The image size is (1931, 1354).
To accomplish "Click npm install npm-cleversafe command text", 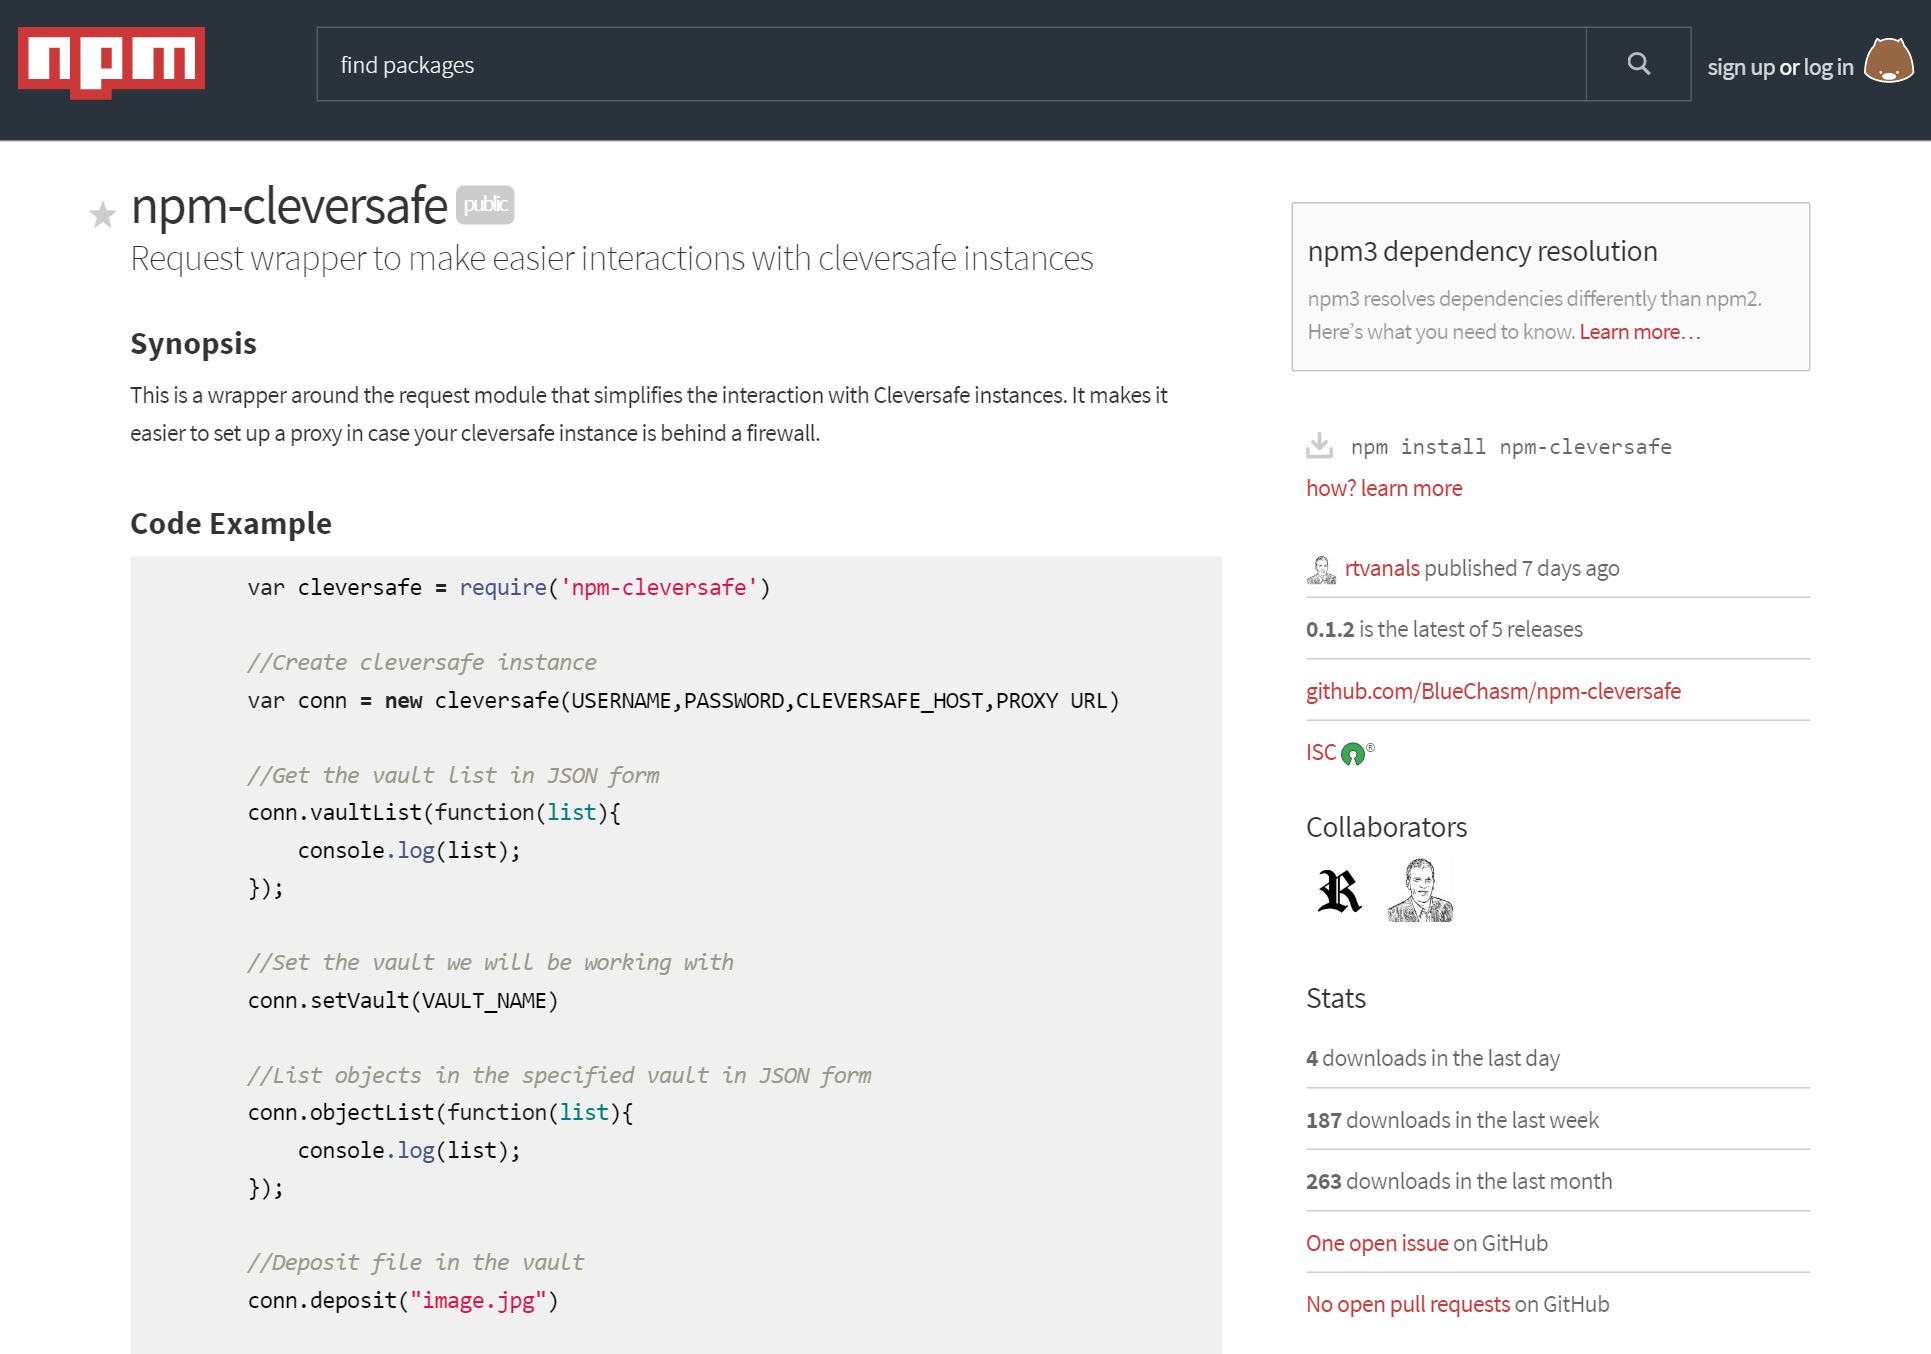I will (x=1511, y=447).
